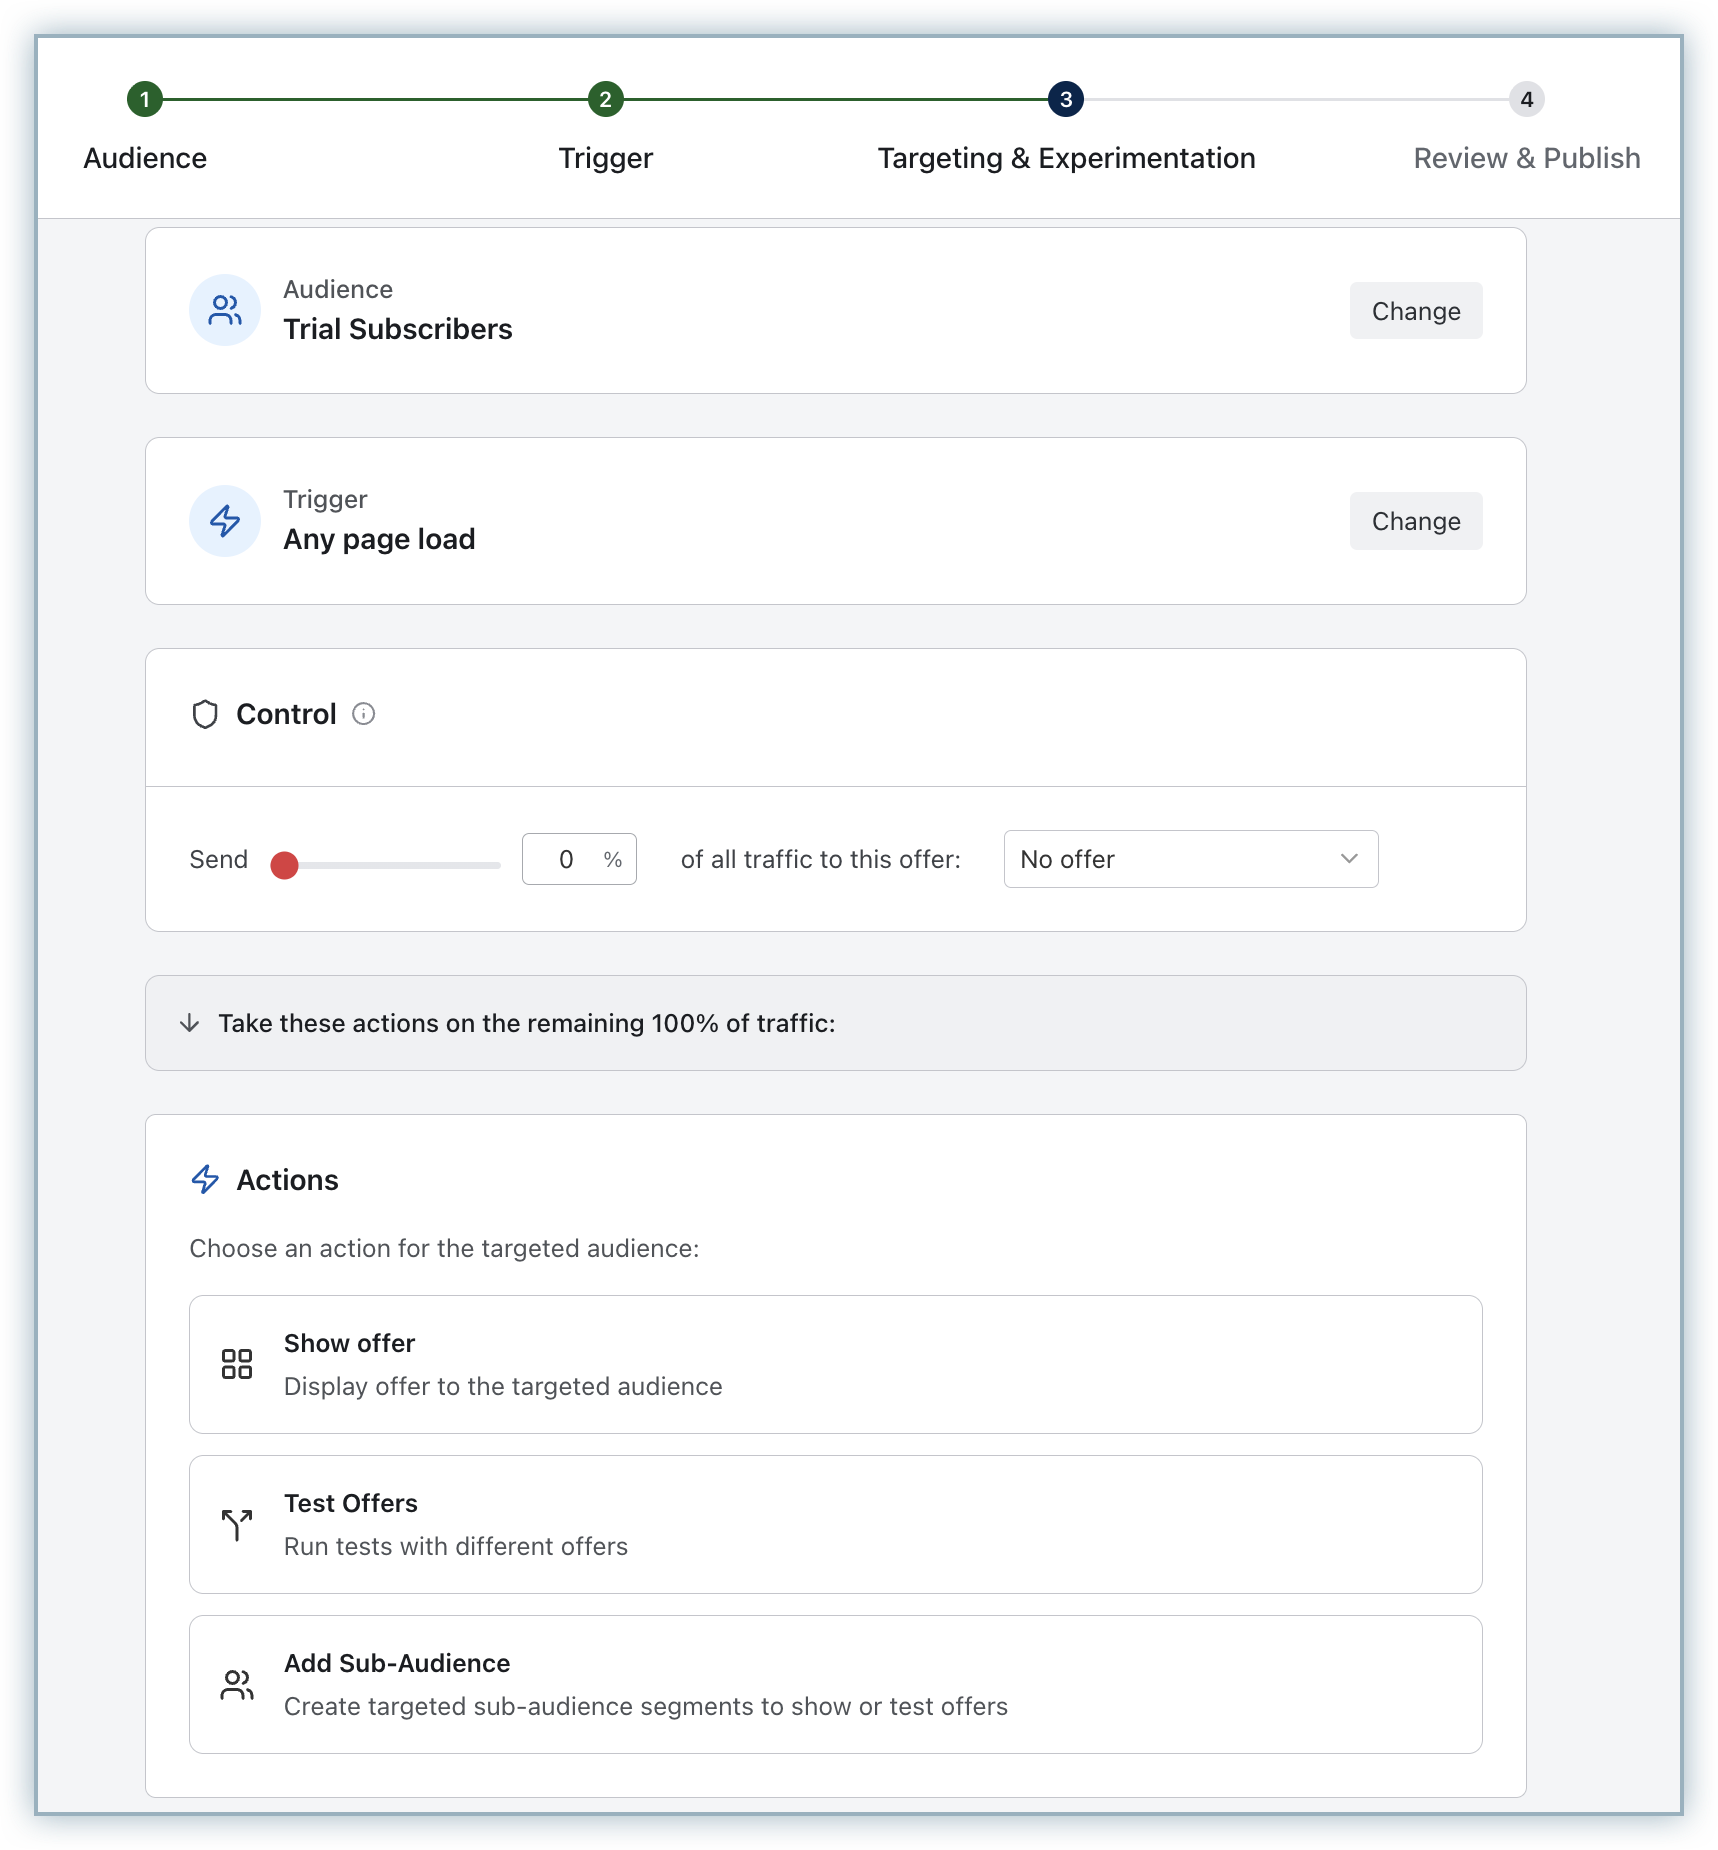
Task: Open the Control info tooltip icon
Action: [x=364, y=714]
